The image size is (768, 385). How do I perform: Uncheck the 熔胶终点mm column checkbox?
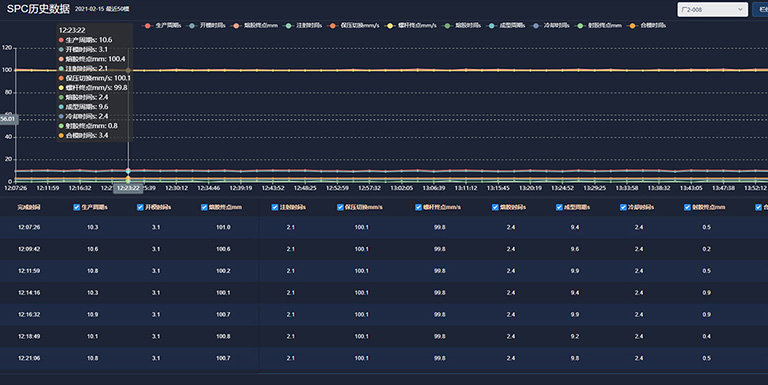[204, 207]
